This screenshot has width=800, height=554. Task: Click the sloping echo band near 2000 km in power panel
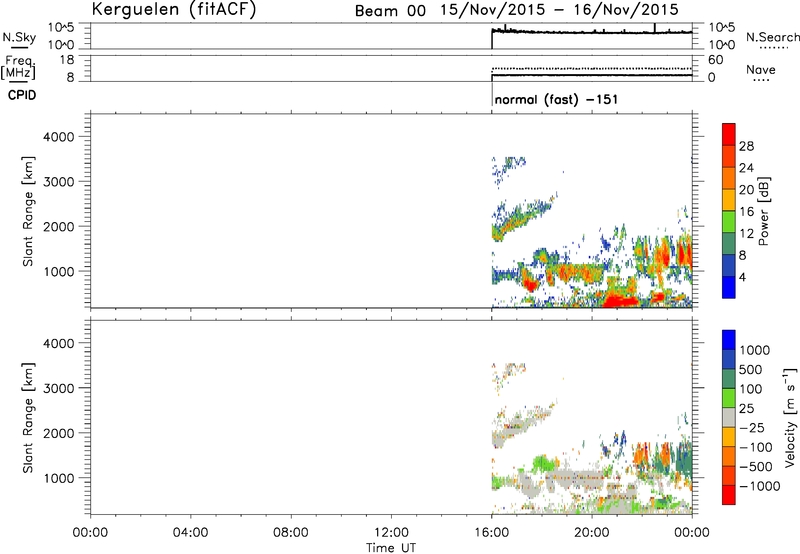click(x=520, y=219)
